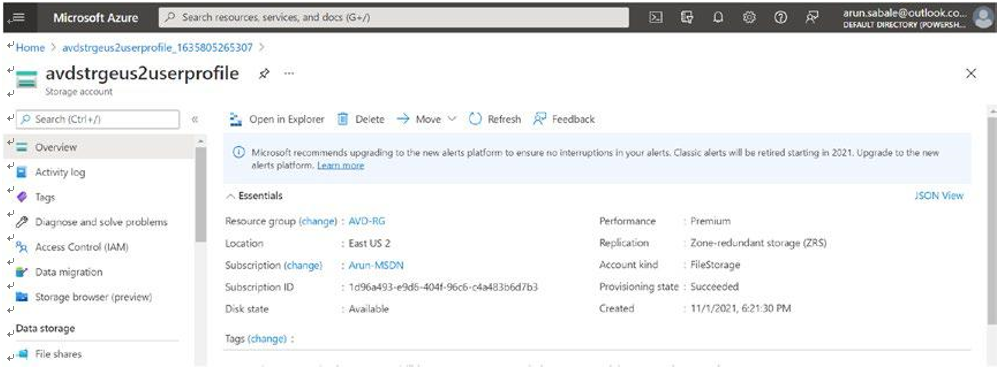
Task: Open in Explorer toolbar button
Action: coord(277,119)
